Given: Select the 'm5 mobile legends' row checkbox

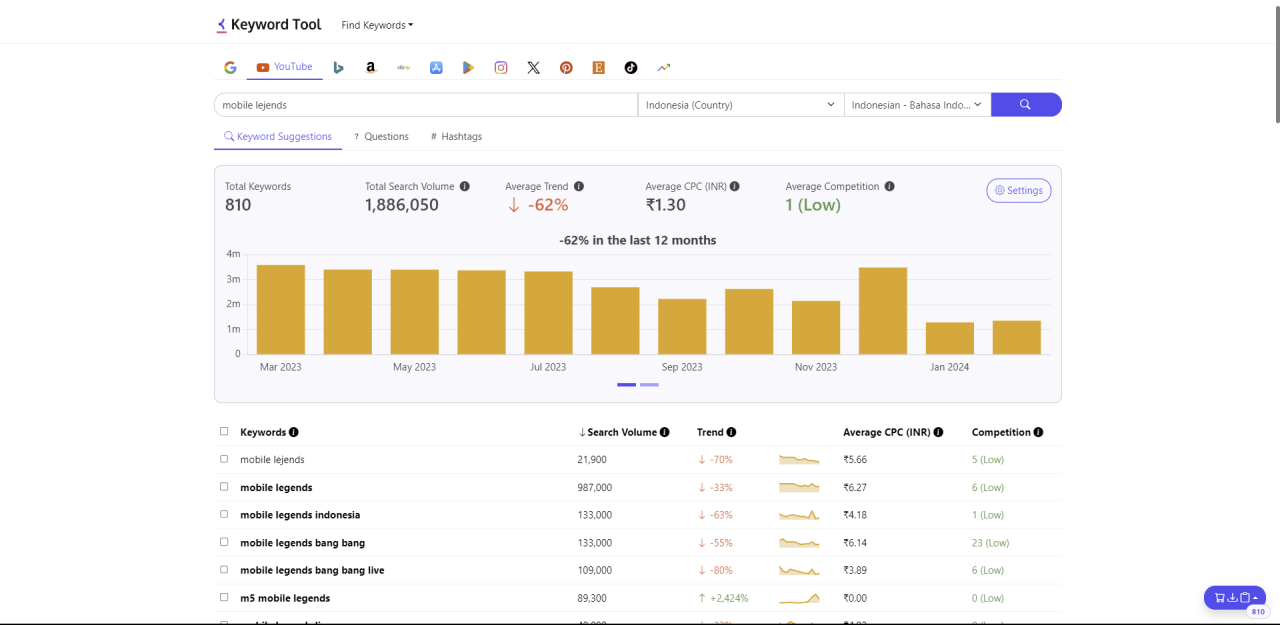Looking at the screenshot, I should (x=224, y=598).
